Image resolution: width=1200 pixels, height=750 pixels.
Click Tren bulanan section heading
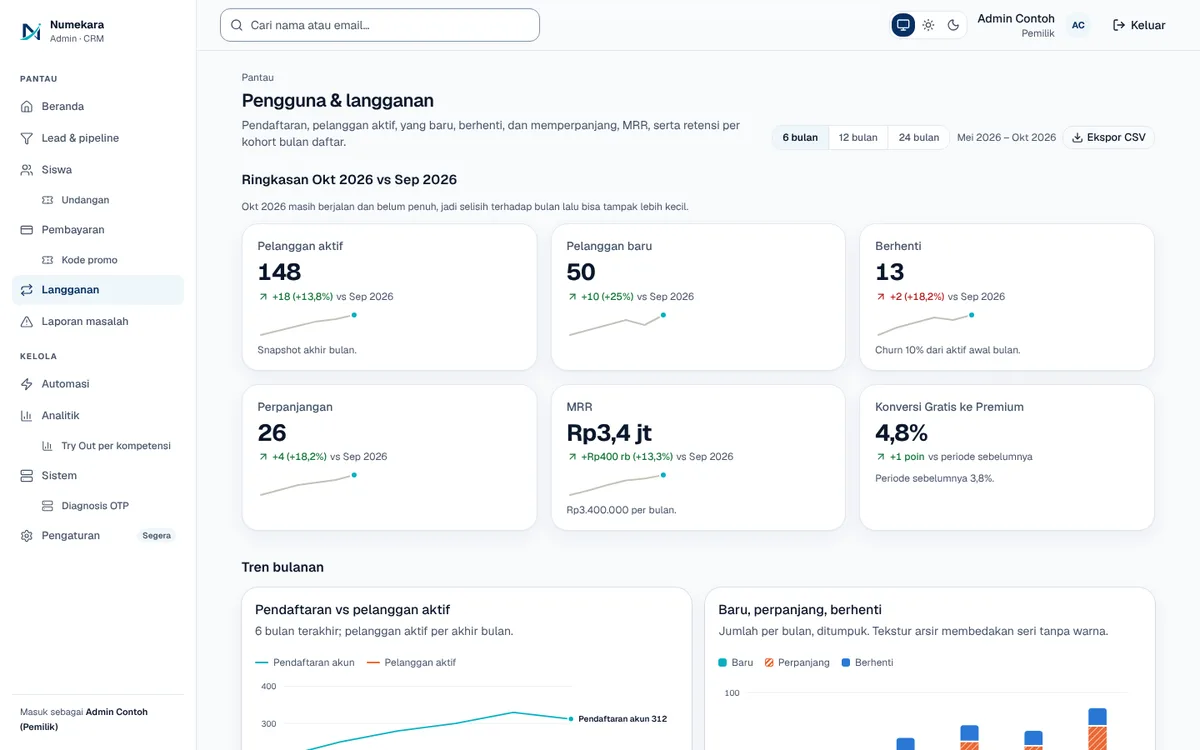(283, 567)
